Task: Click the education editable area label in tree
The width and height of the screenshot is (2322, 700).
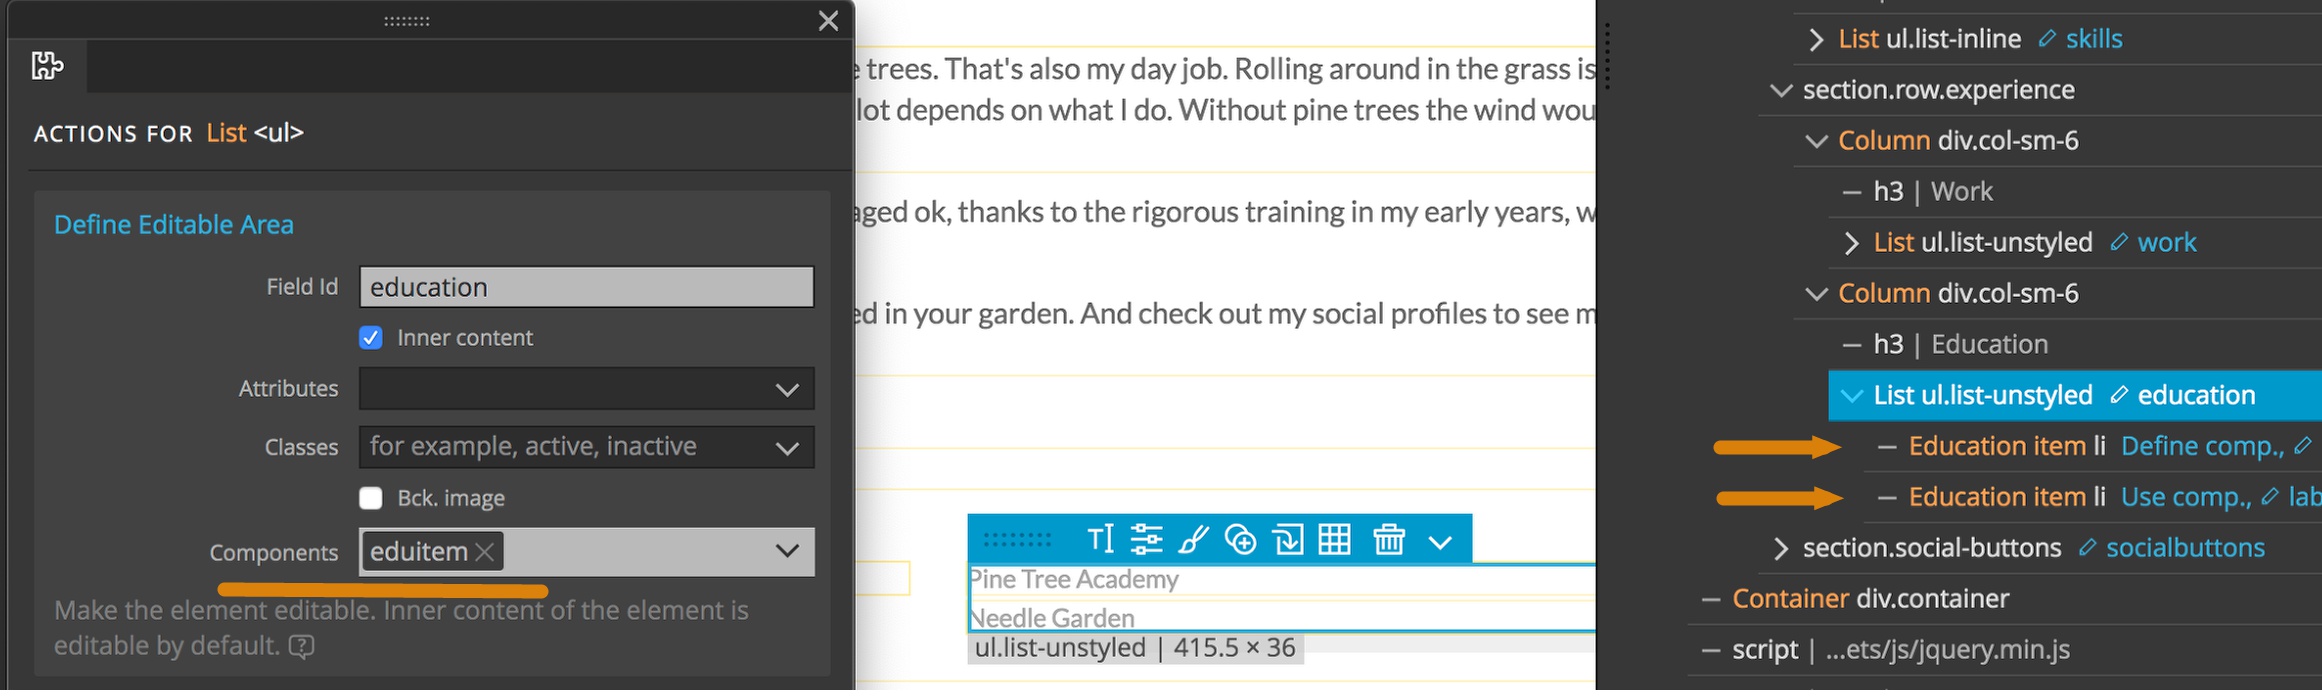Action: click(2196, 395)
